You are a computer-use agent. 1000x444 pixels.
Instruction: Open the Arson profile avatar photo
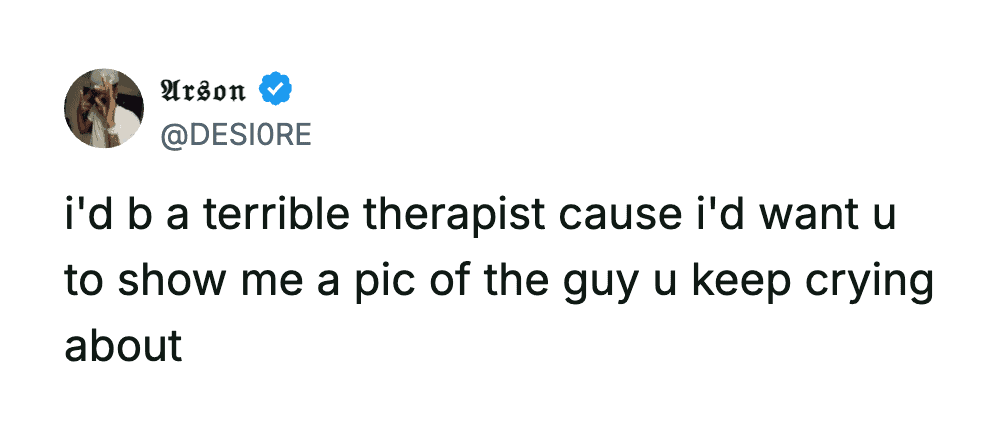point(104,110)
